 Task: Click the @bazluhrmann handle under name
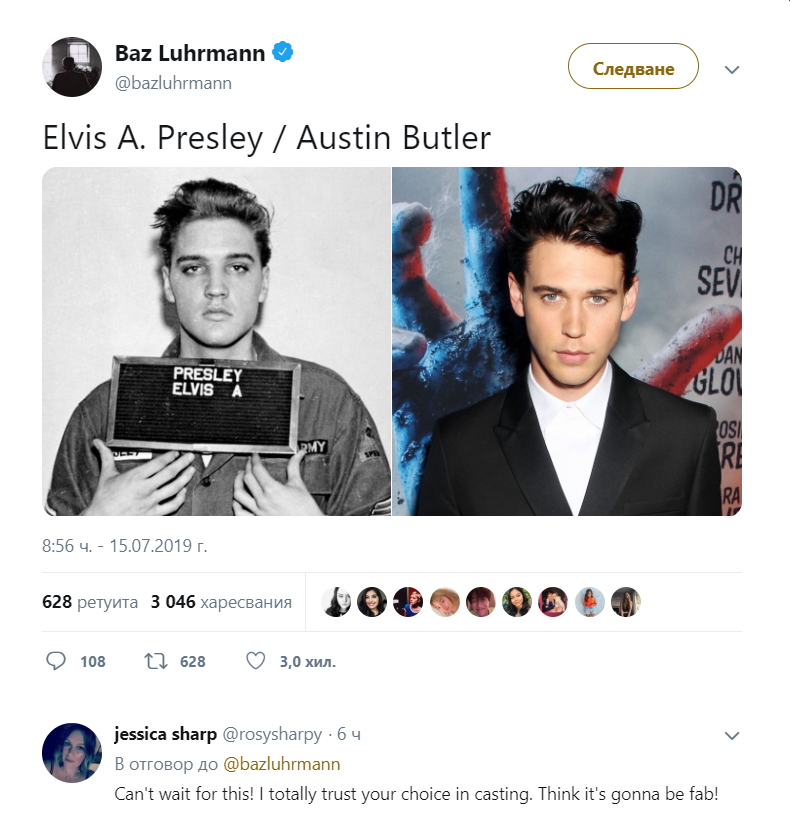pyautogui.click(x=173, y=83)
